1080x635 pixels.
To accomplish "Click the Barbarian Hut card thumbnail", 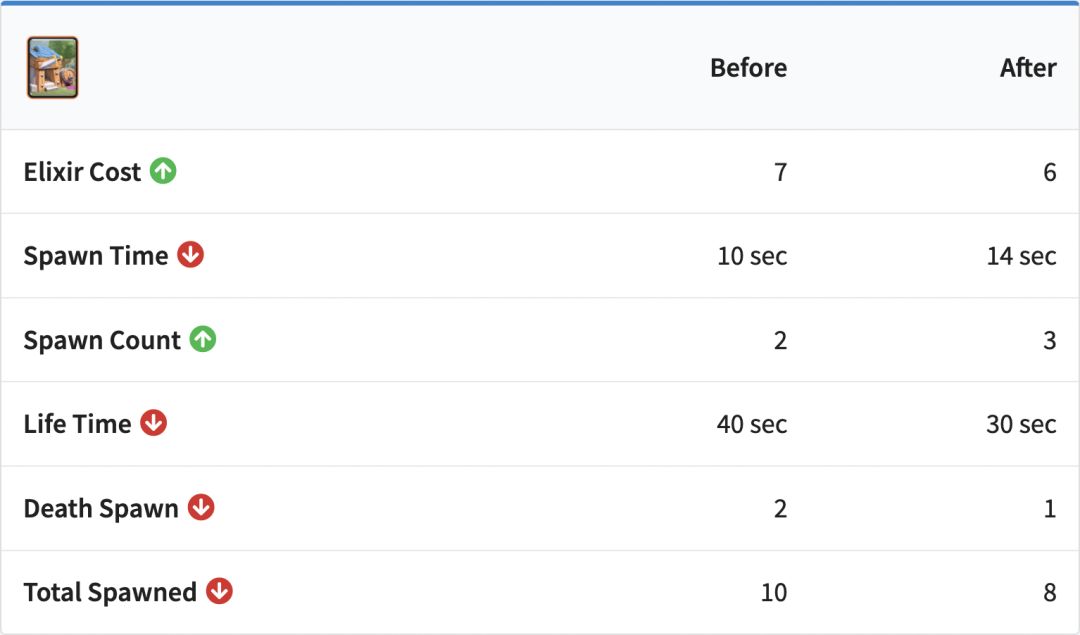I will (52, 68).
